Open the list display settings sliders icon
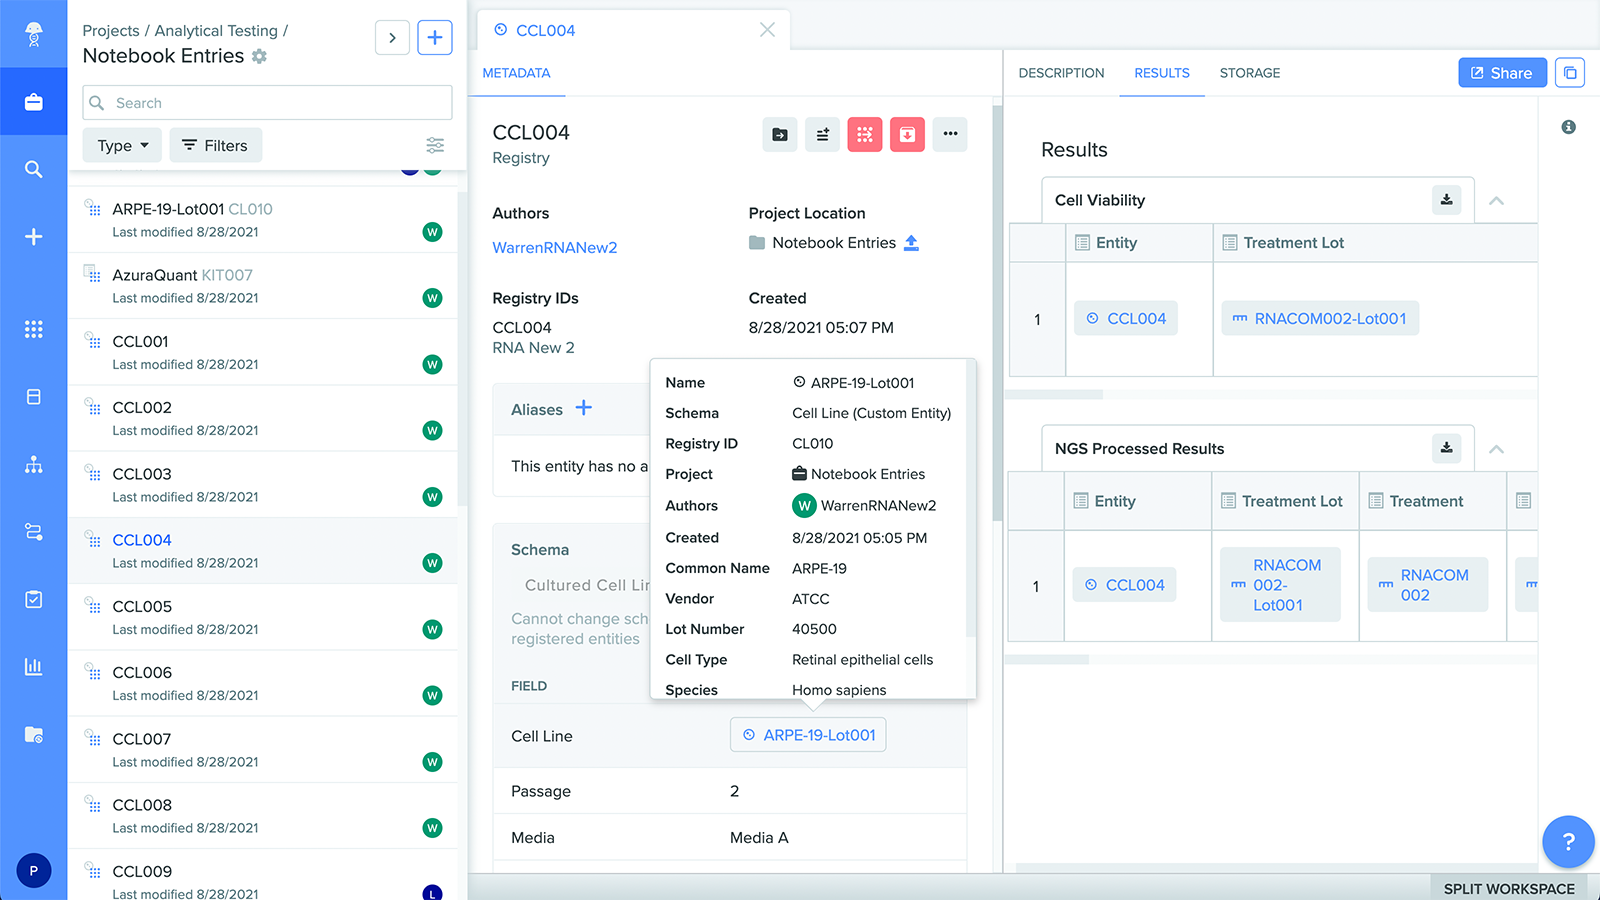This screenshot has height=900, width=1600. click(x=435, y=145)
